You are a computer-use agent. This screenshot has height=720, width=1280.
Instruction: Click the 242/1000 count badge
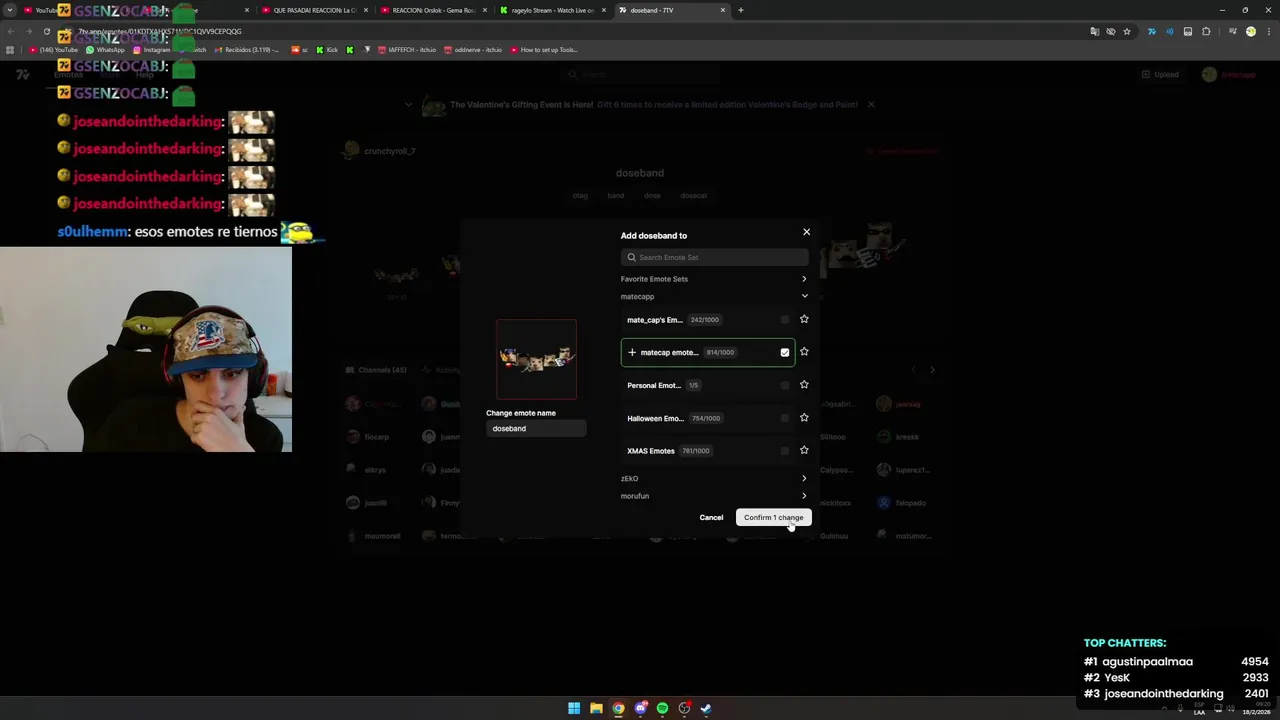click(x=704, y=320)
